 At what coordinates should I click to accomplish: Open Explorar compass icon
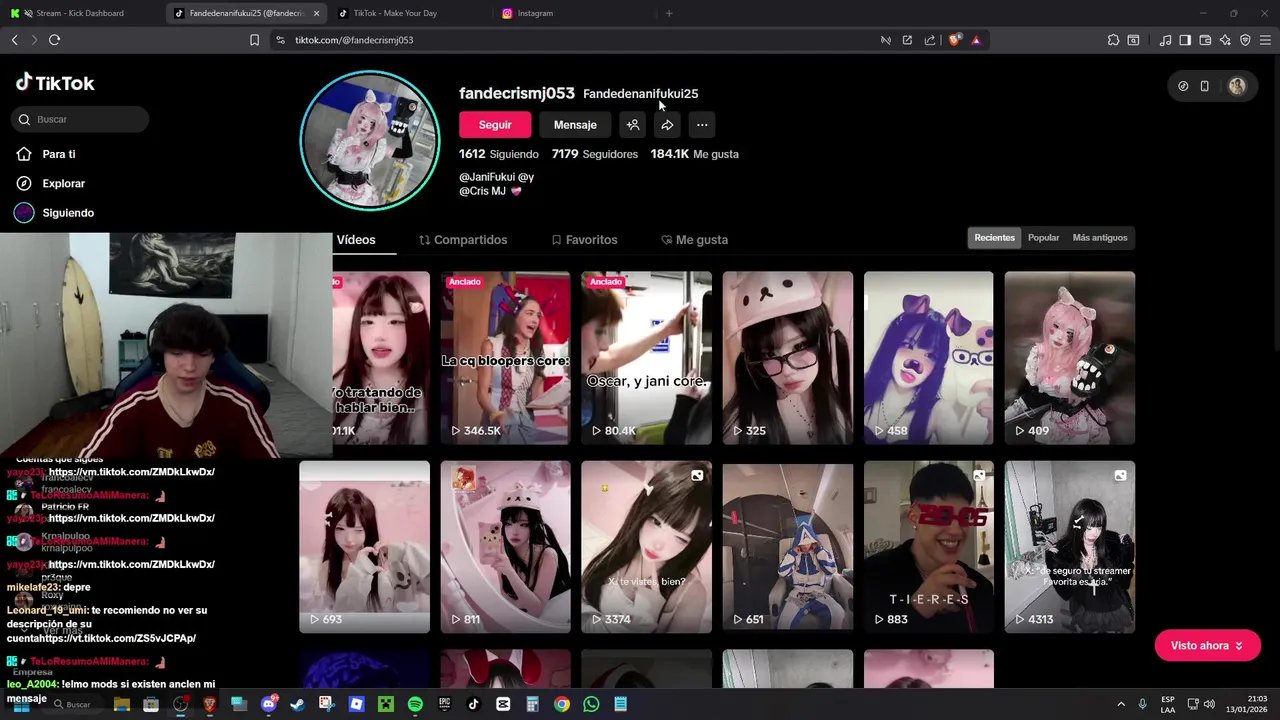coord(24,183)
